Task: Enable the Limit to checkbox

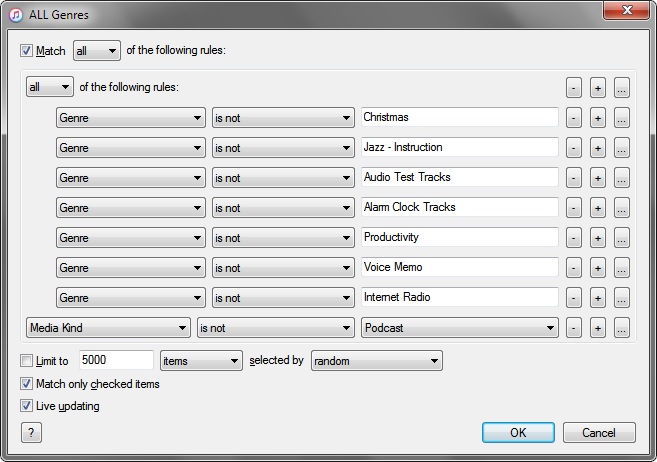Action: tap(26, 361)
